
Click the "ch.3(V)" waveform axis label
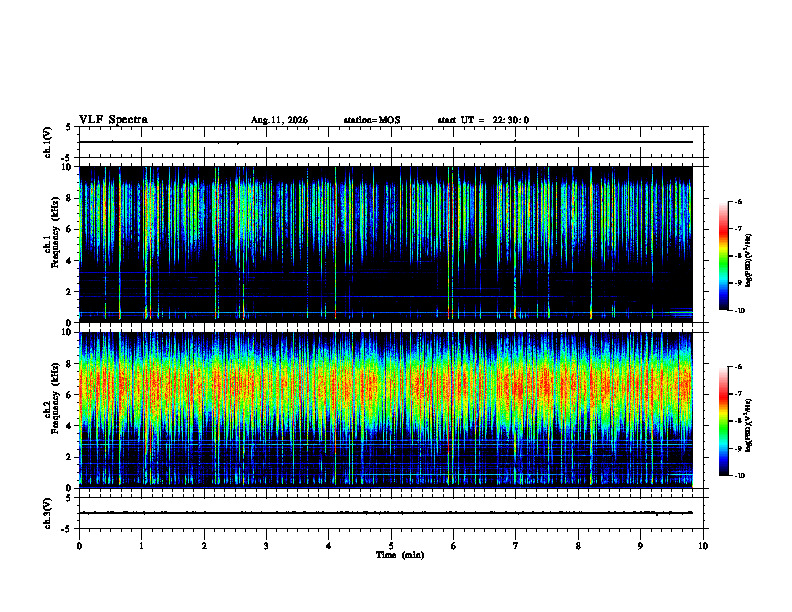click(47, 513)
